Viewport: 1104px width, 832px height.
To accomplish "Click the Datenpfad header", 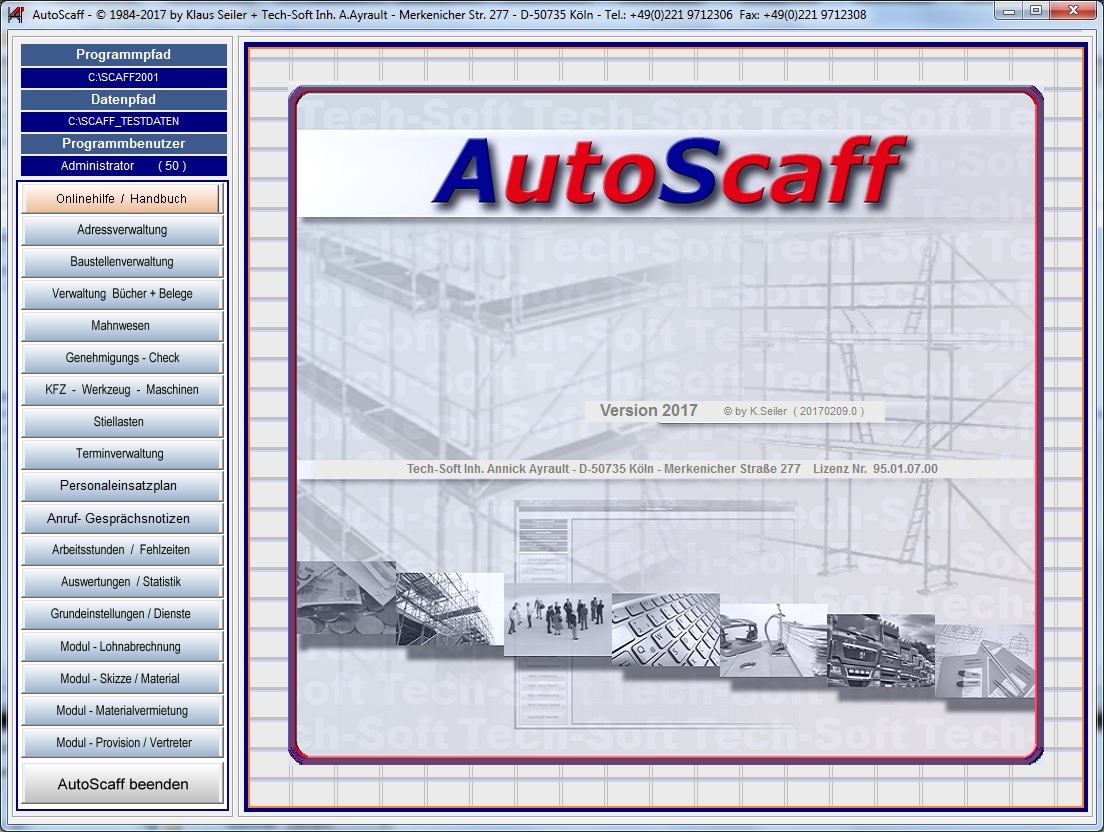I will 123,99.
